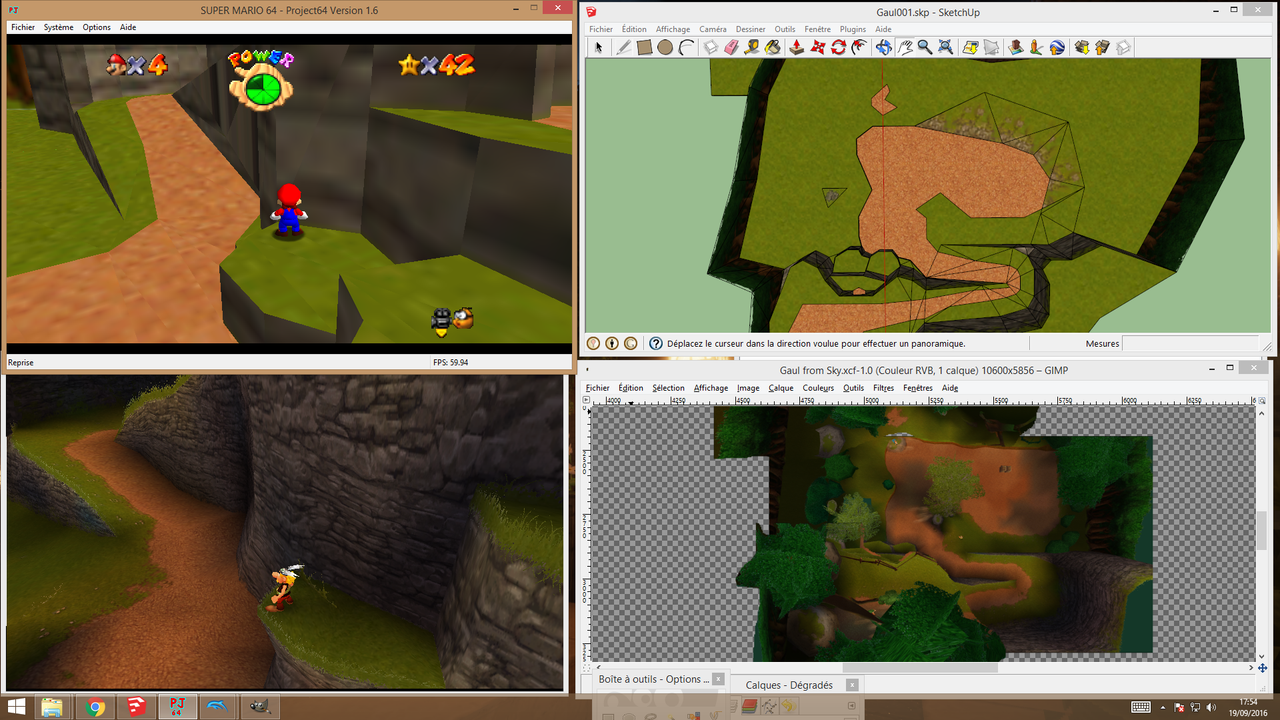Image resolution: width=1280 pixels, height=720 pixels.
Task: Click the Preview in Google Earth icon
Action: click(x=1057, y=47)
